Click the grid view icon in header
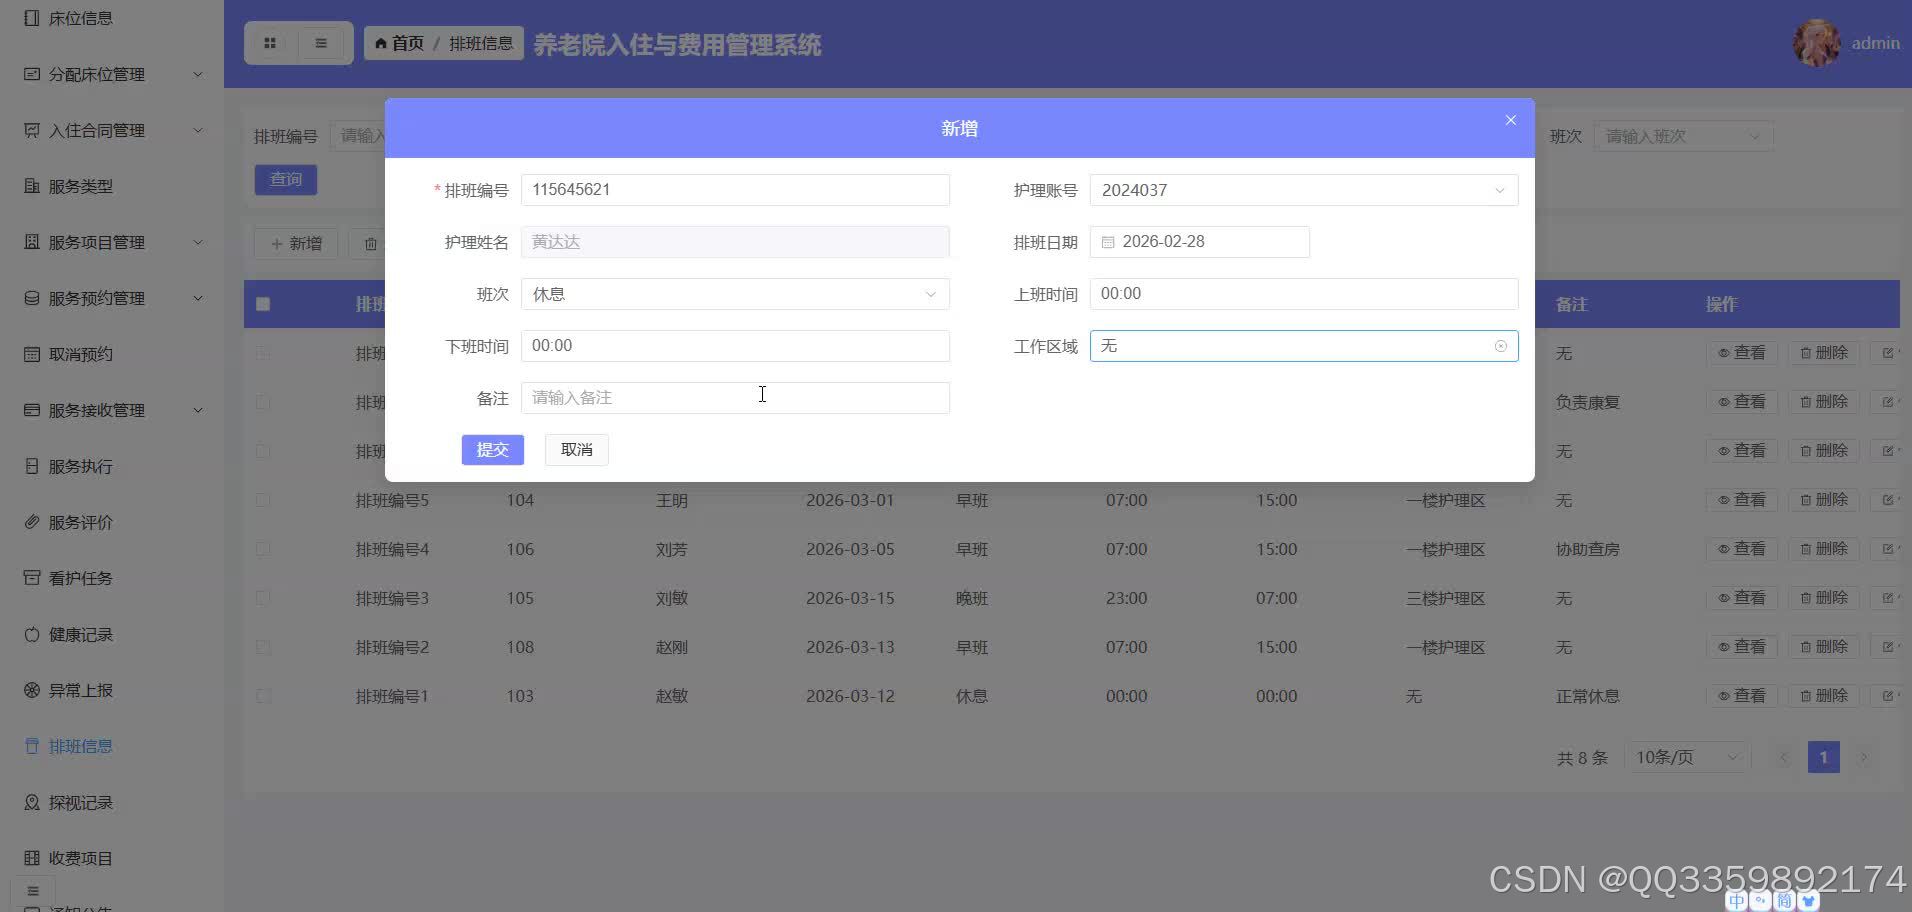The image size is (1912, 912). pos(270,43)
